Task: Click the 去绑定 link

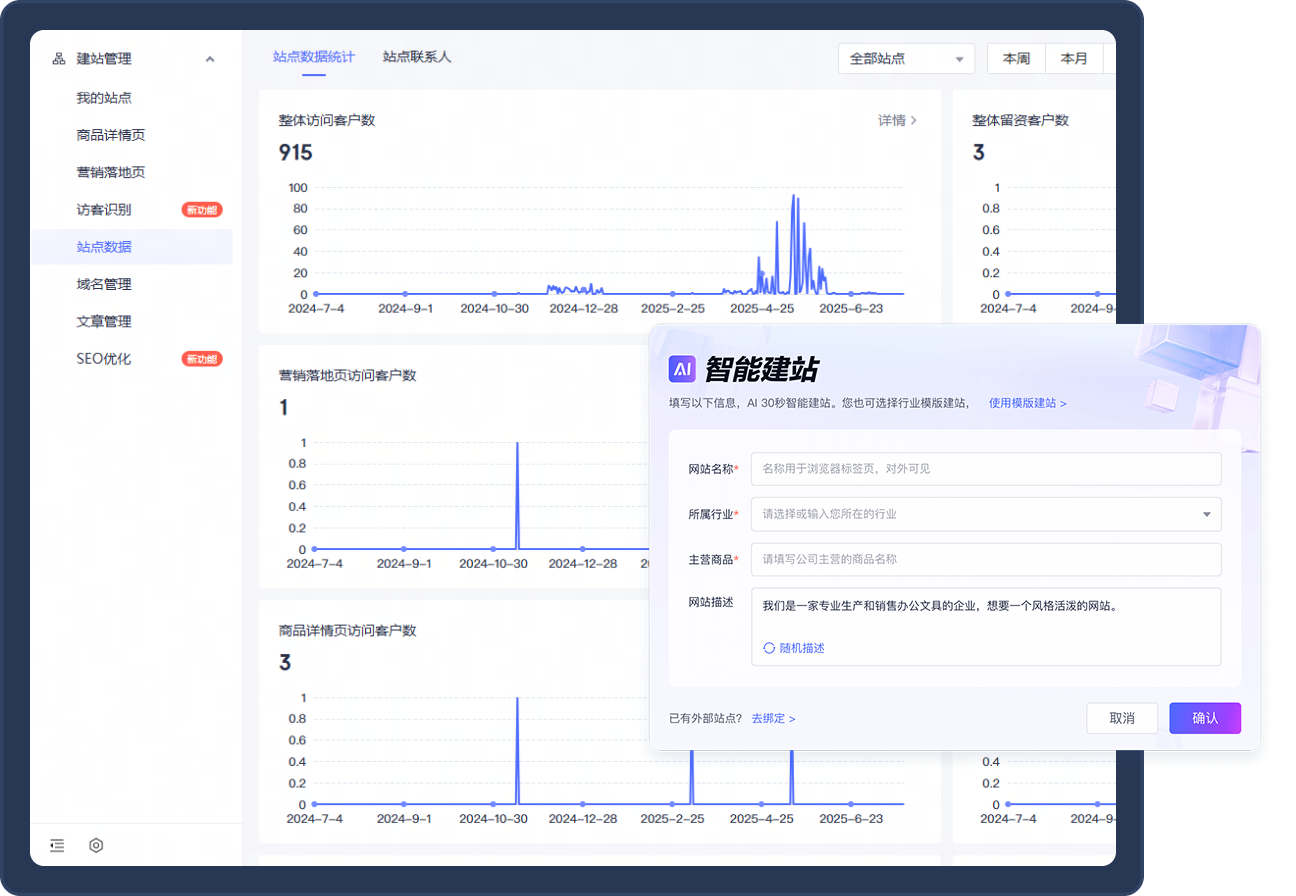Action: tap(773, 718)
